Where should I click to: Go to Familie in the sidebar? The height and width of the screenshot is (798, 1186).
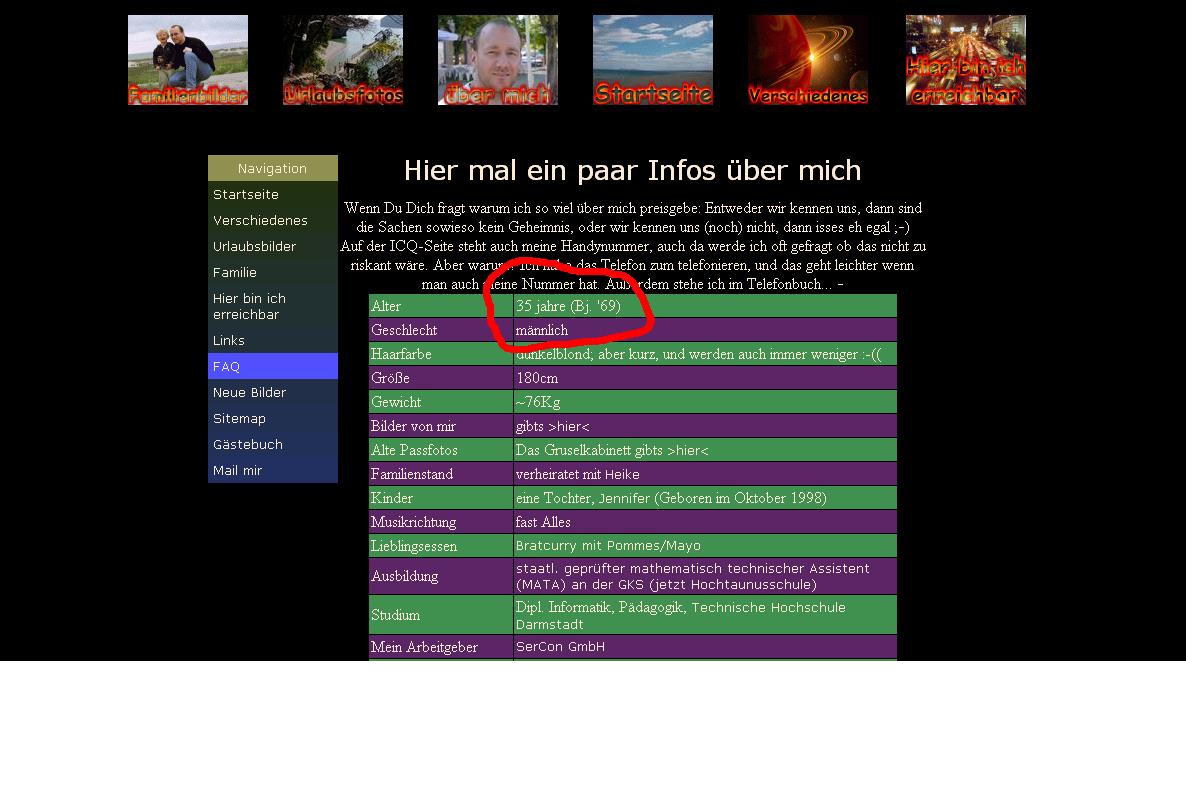coord(235,272)
